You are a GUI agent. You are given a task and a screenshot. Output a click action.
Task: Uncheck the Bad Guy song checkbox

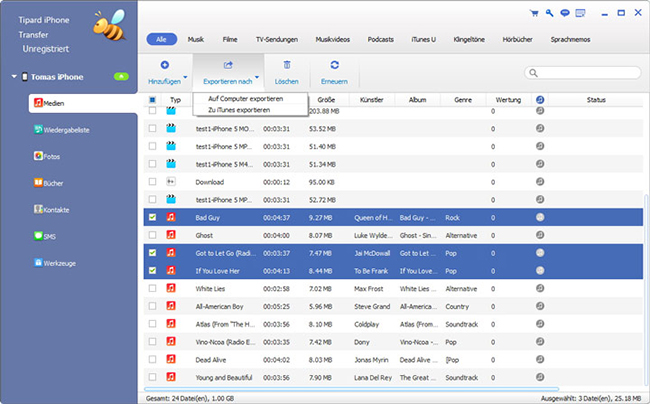click(152, 217)
